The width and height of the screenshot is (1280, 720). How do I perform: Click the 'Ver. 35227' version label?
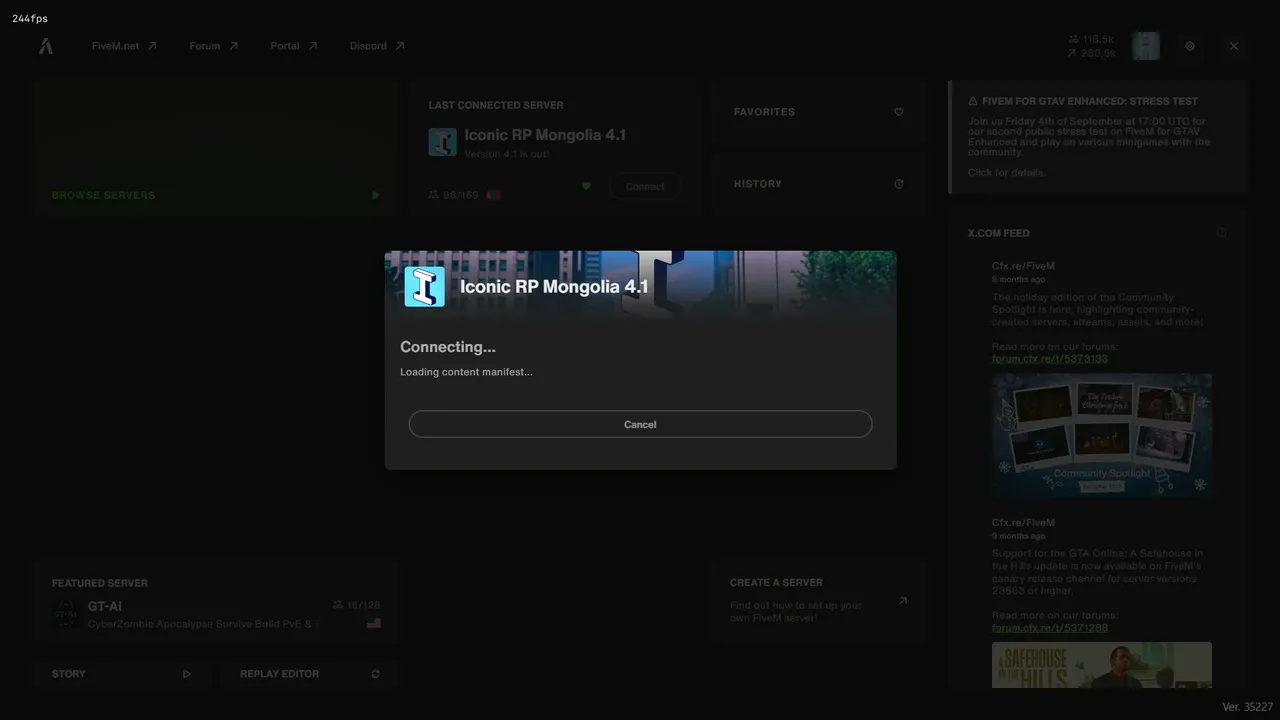coord(1248,707)
